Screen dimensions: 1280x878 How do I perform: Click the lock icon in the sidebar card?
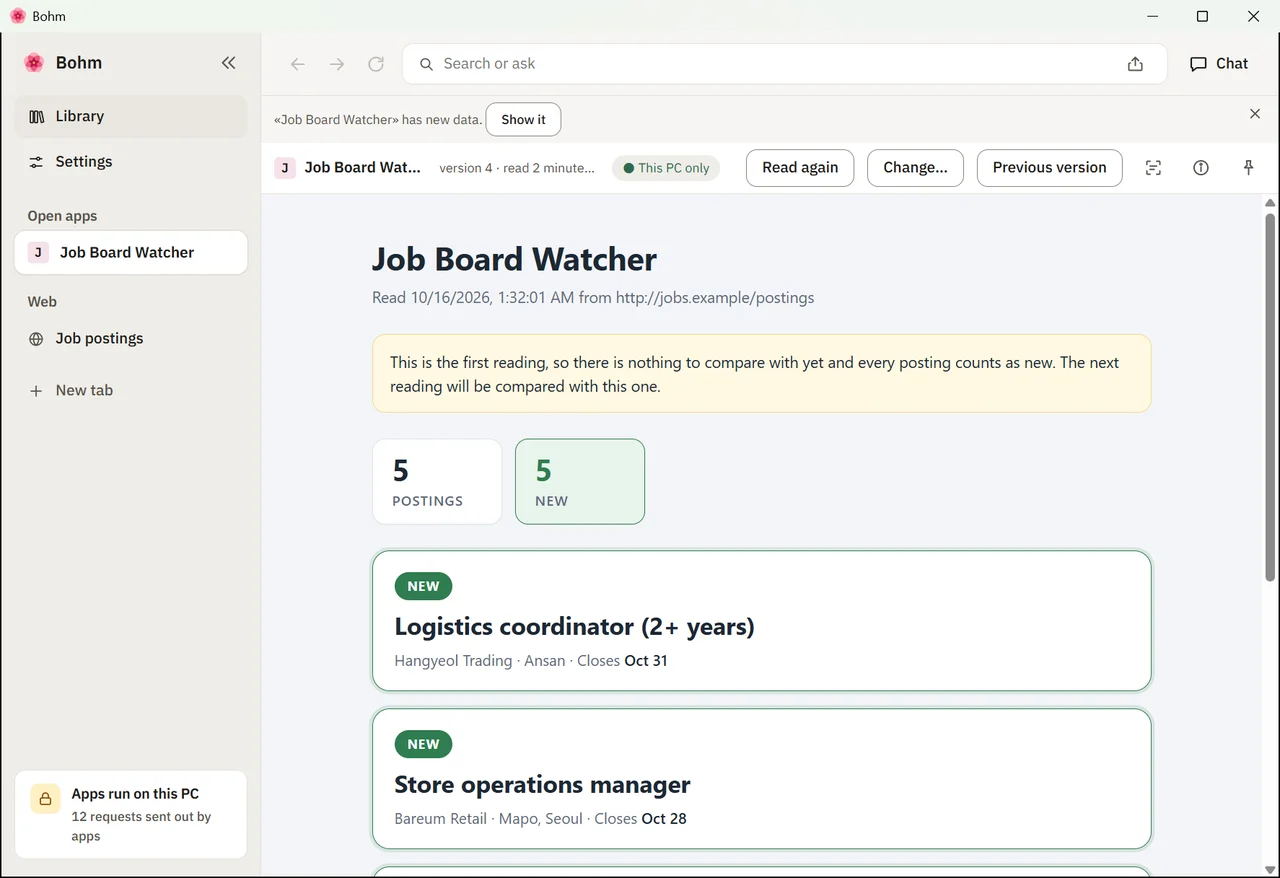click(x=45, y=799)
